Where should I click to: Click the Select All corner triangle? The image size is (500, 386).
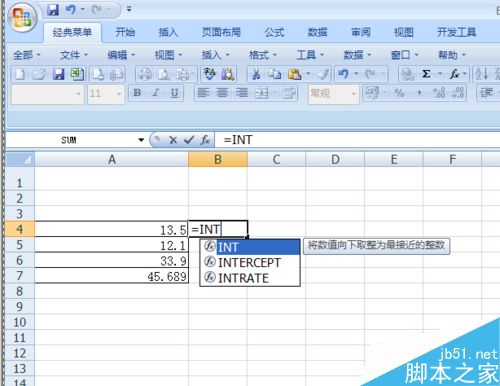pos(20,159)
